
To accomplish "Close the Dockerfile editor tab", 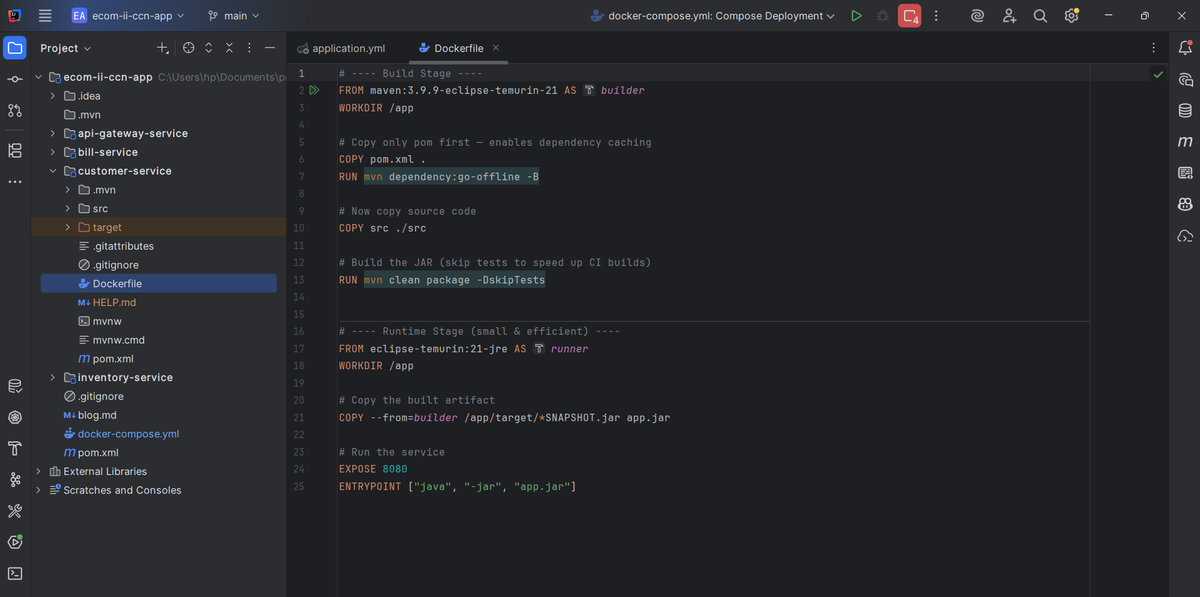I will (496, 48).
